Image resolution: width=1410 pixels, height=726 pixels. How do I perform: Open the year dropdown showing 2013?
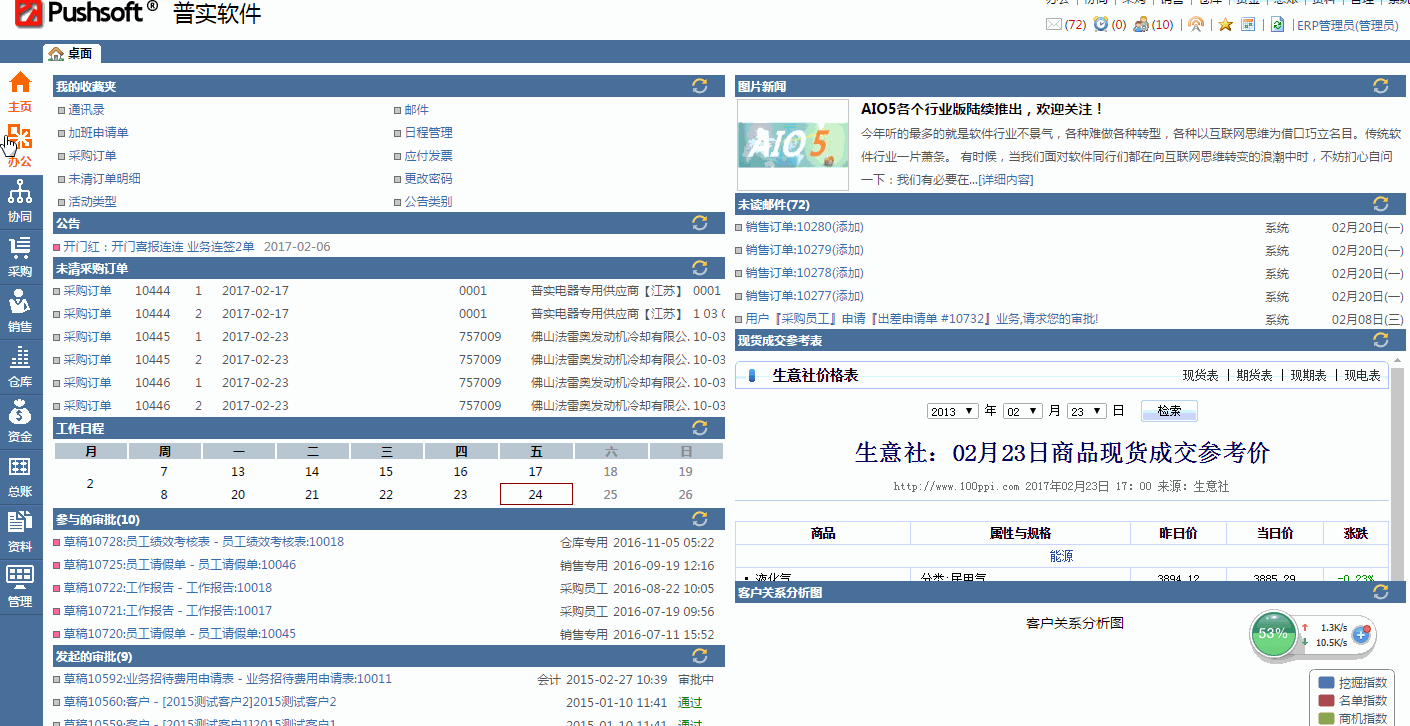(x=951, y=410)
